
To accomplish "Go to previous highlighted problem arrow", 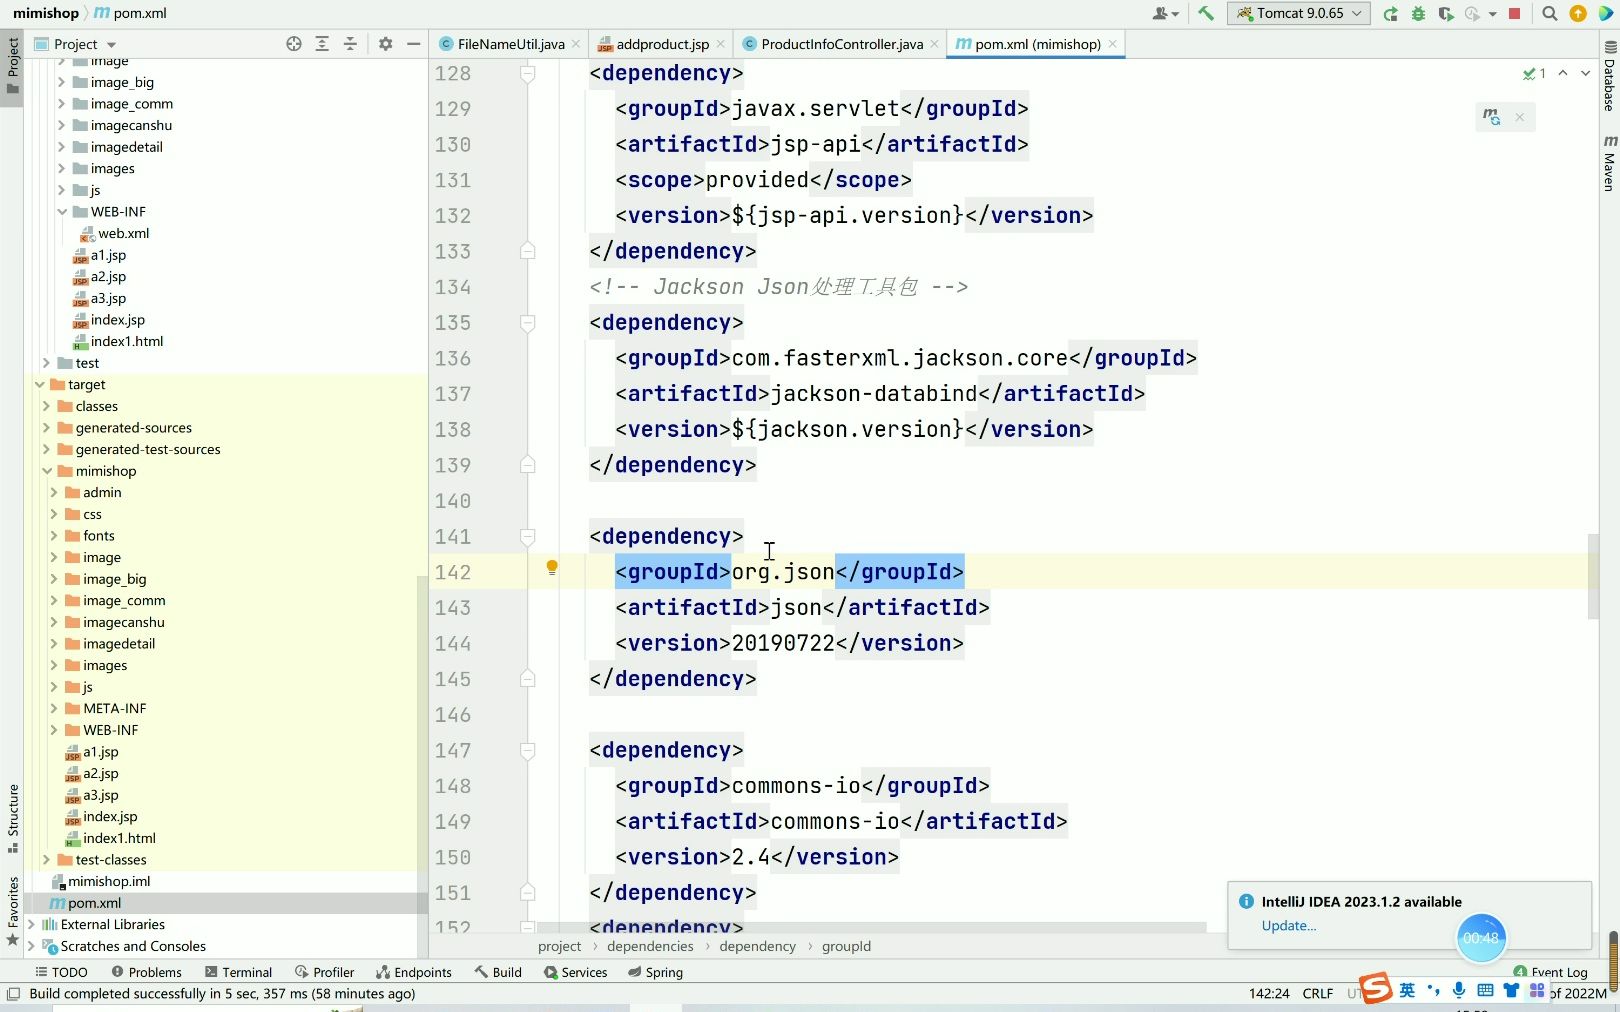I will pyautogui.click(x=1563, y=73).
